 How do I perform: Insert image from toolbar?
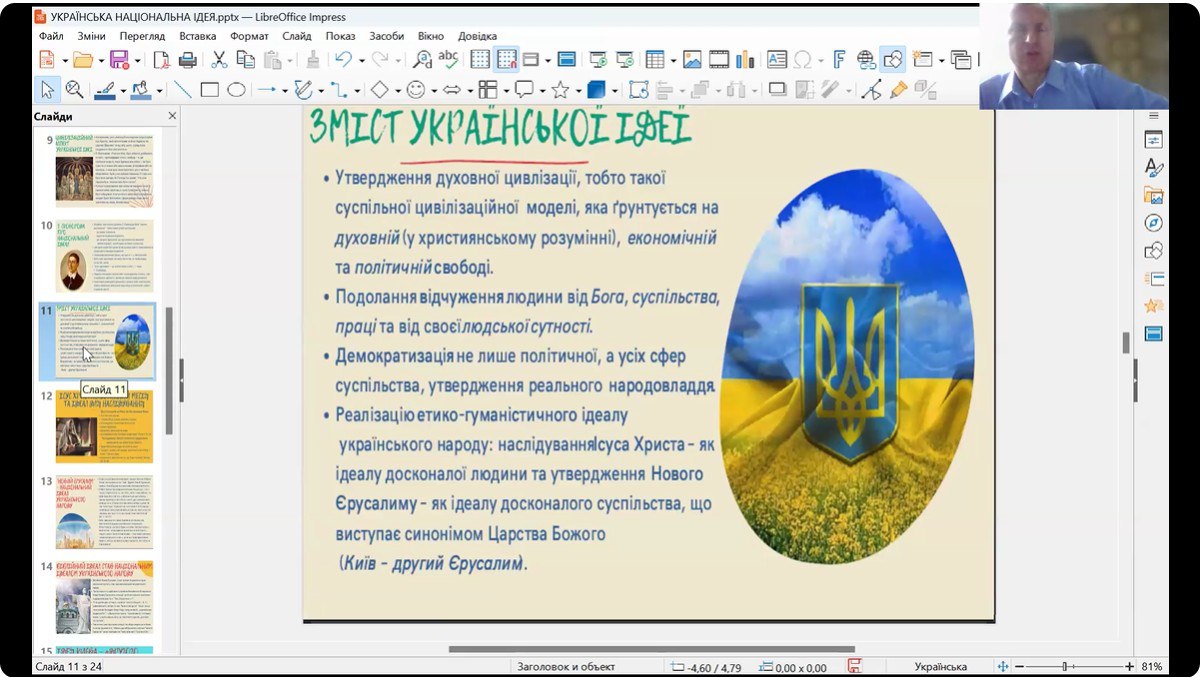pos(692,60)
